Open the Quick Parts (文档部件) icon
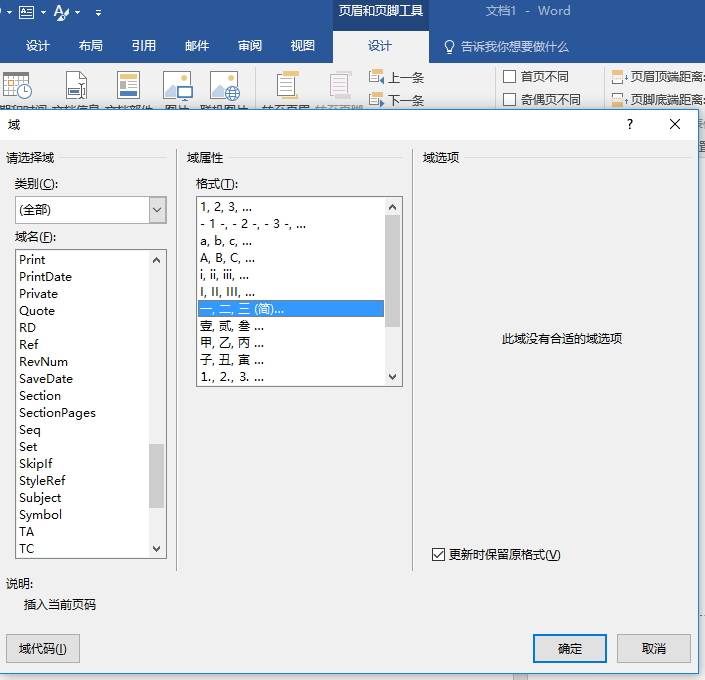 pos(129,85)
